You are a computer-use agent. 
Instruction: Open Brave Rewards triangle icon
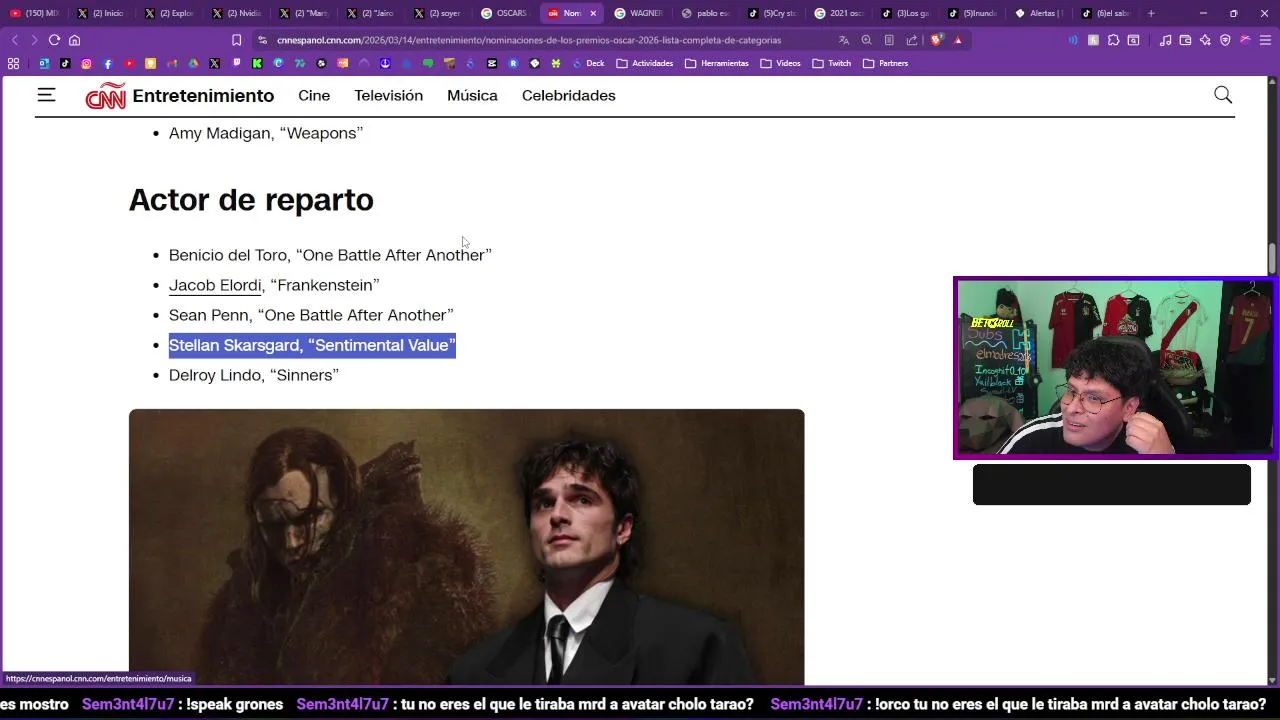pos(958,40)
